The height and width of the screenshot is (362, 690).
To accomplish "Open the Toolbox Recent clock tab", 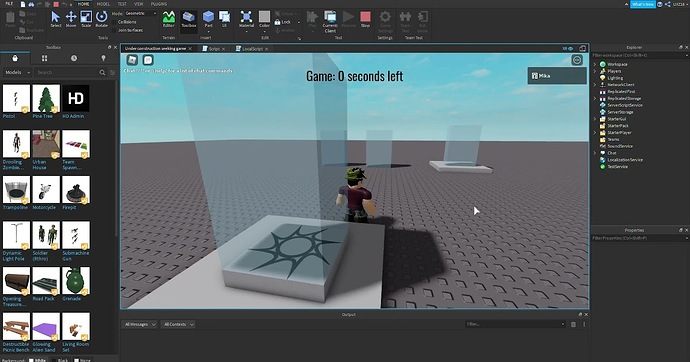I will point(74,58).
